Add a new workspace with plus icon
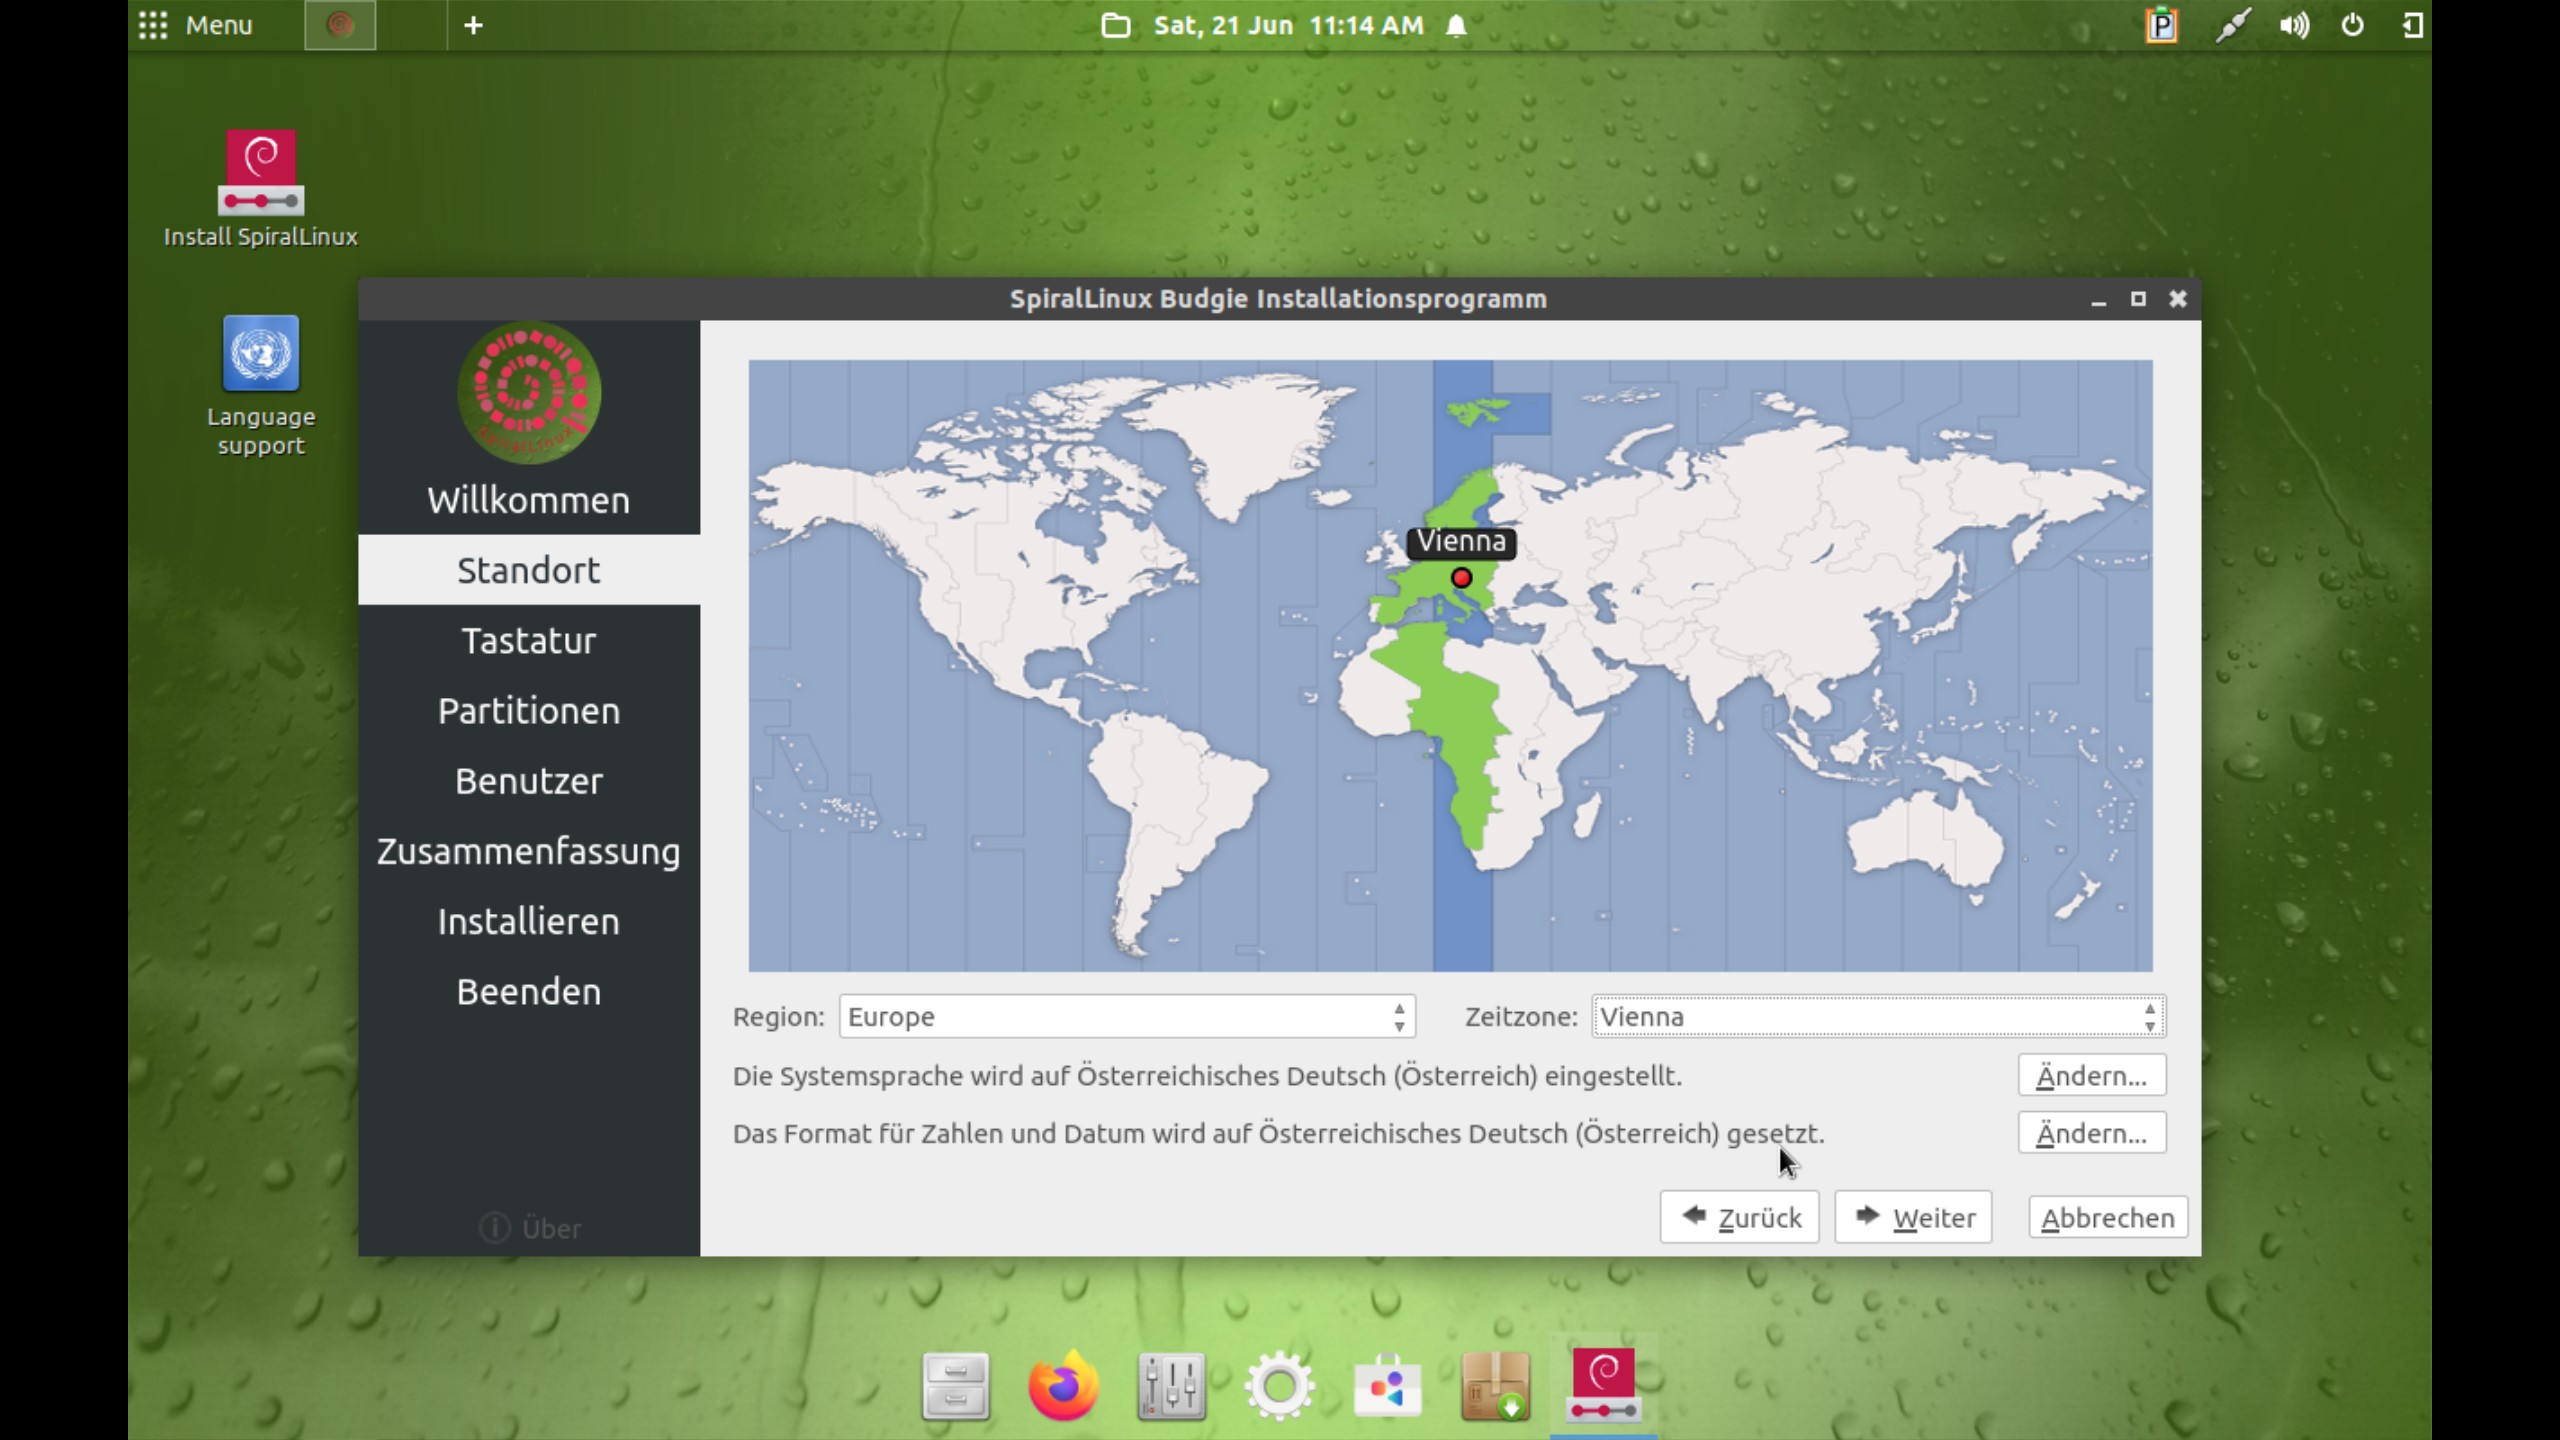This screenshot has width=2560, height=1440. click(x=473, y=25)
